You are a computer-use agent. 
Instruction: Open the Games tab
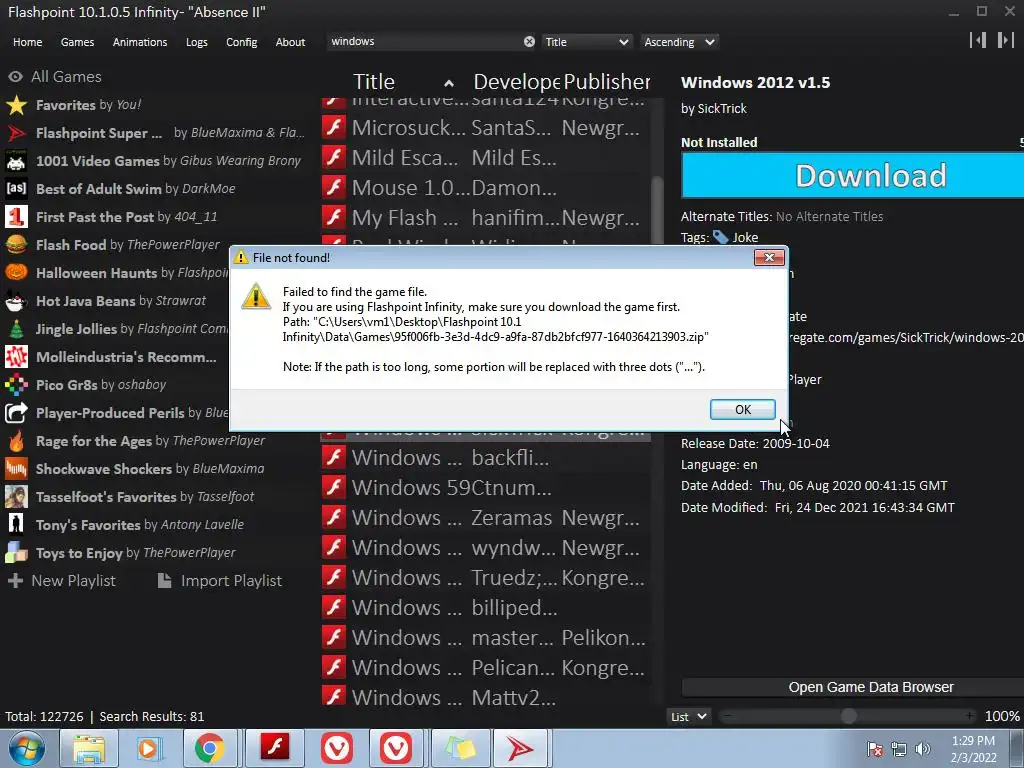pos(77,42)
